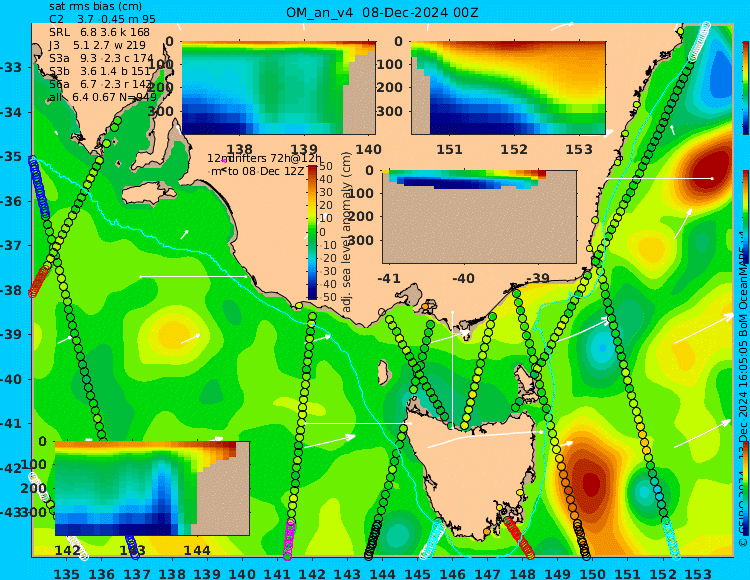Click the -35 latitude axis label
Image resolution: width=750 pixels, height=580 pixels.
click(11, 157)
